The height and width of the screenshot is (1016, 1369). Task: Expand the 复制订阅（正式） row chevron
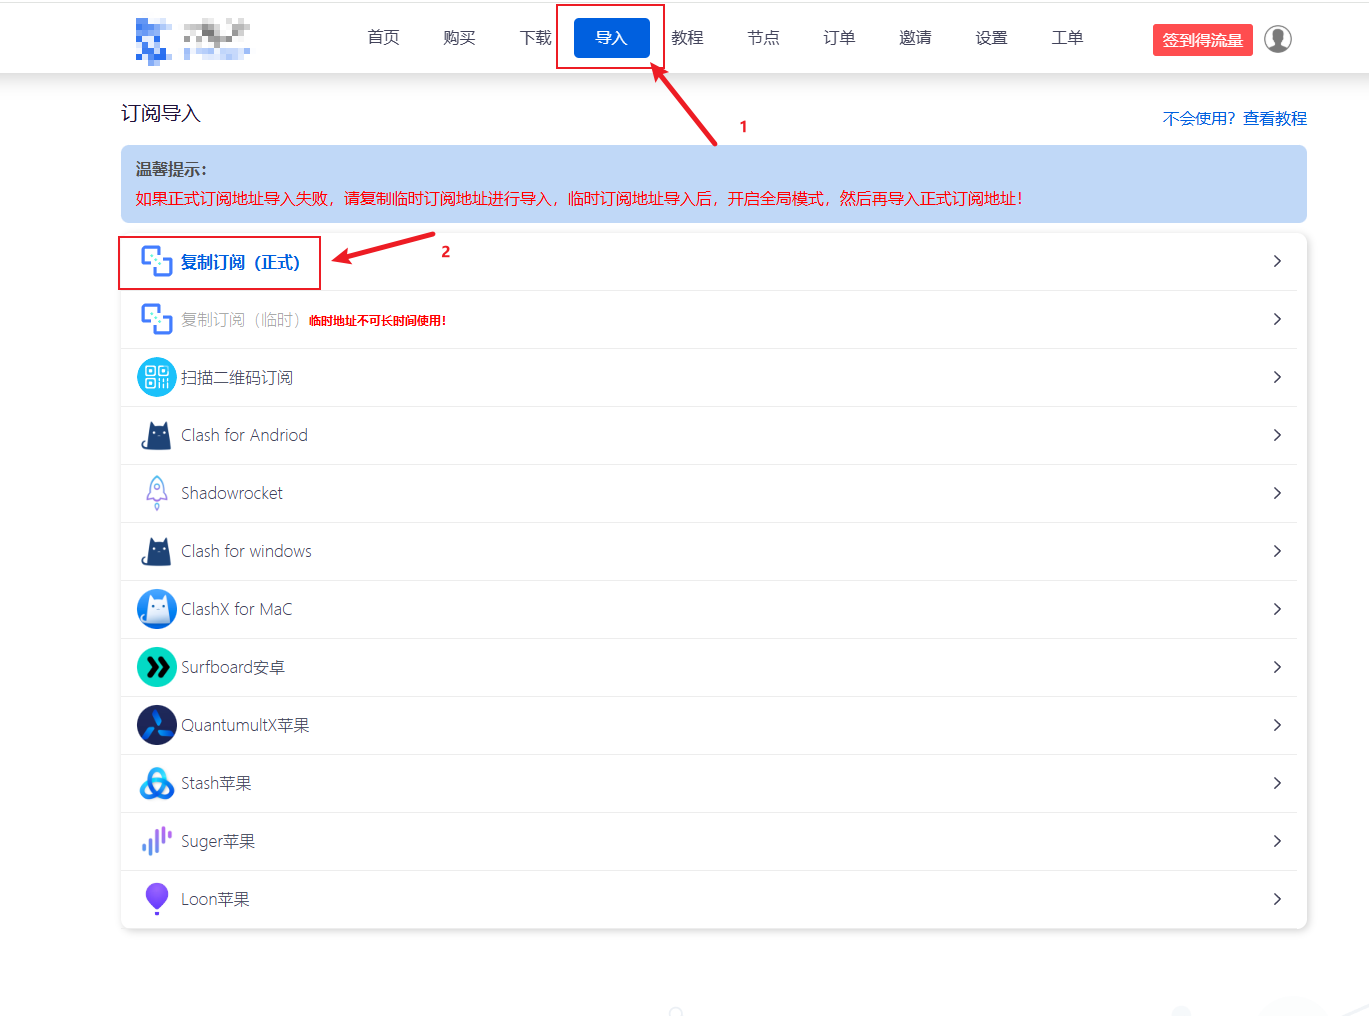[1277, 261]
